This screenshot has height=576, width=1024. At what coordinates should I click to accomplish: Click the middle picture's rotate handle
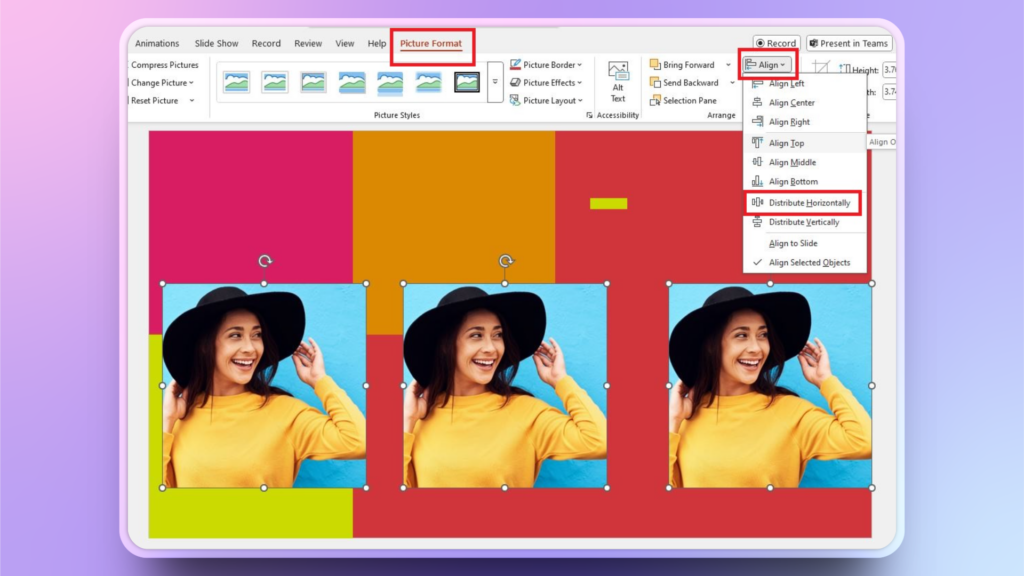[505, 261]
